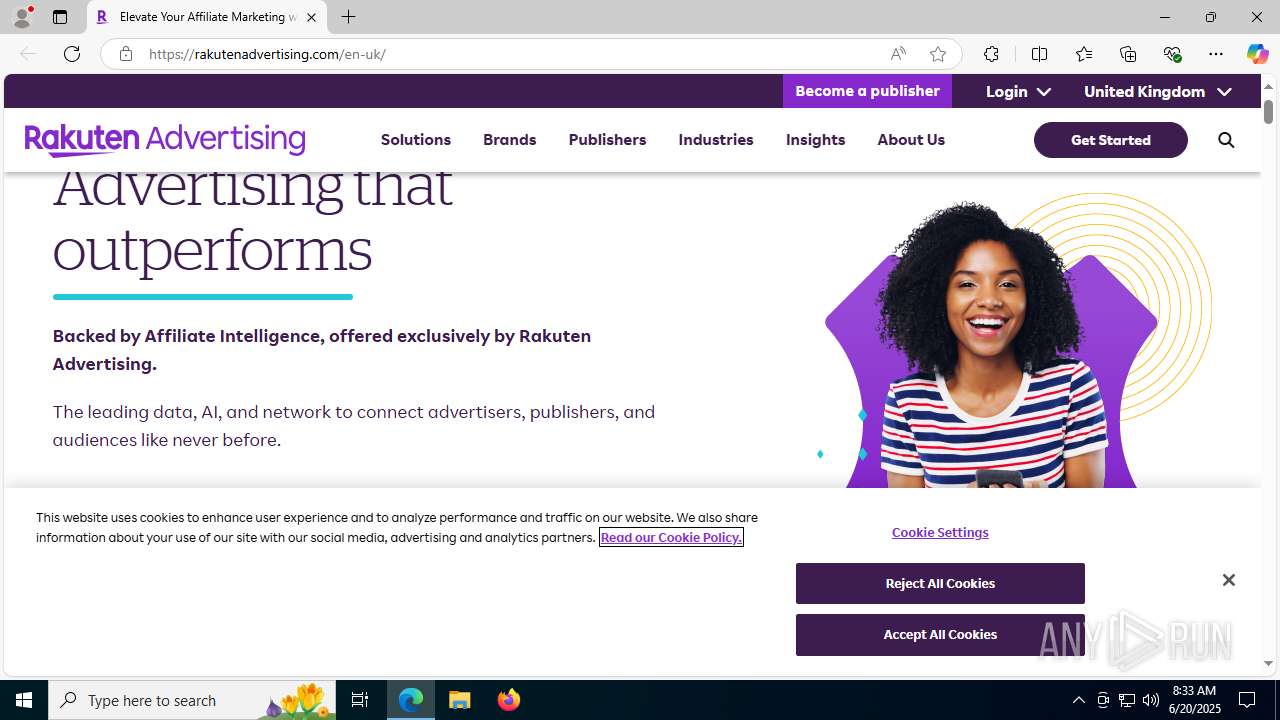Open the Favorites list icon

pos(1083,54)
